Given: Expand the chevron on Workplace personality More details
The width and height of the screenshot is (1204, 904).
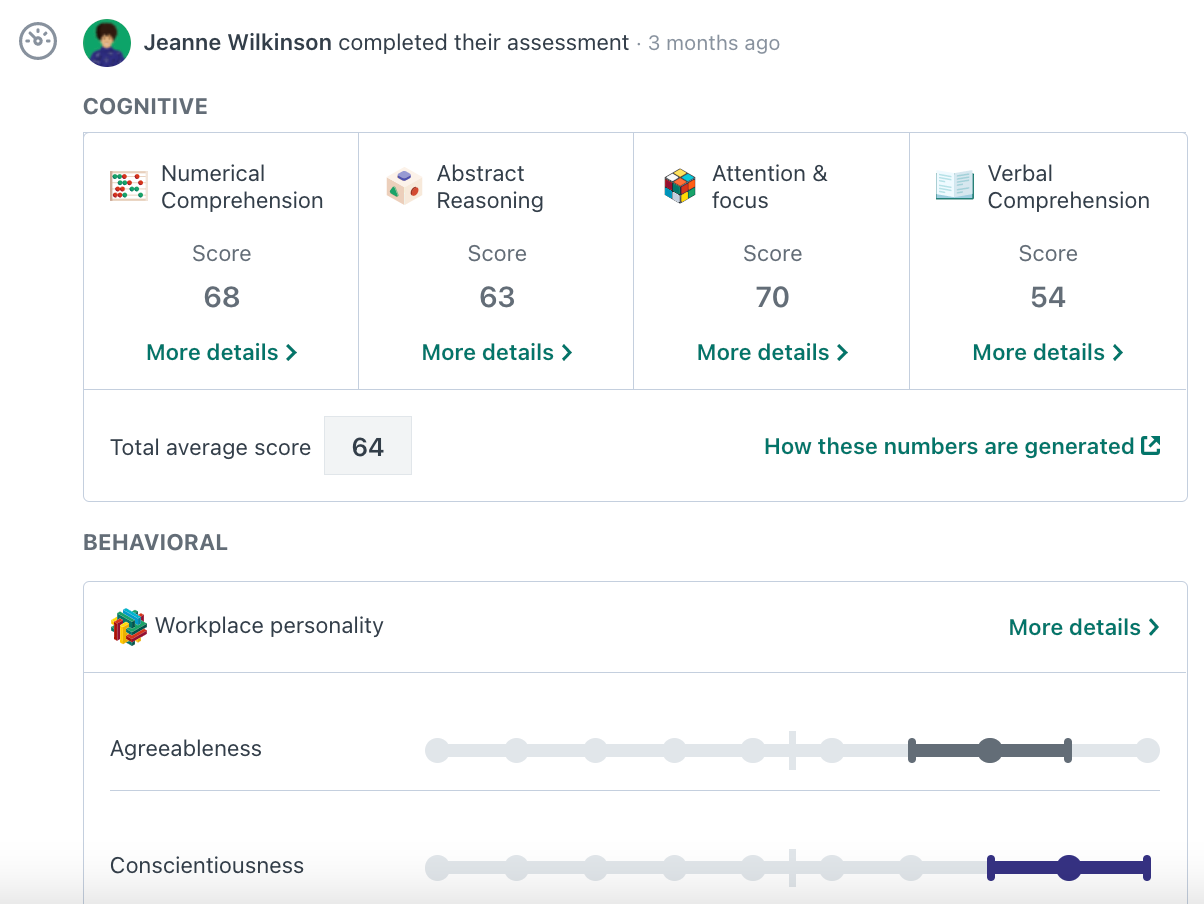Looking at the screenshot, I should 1154,627.
